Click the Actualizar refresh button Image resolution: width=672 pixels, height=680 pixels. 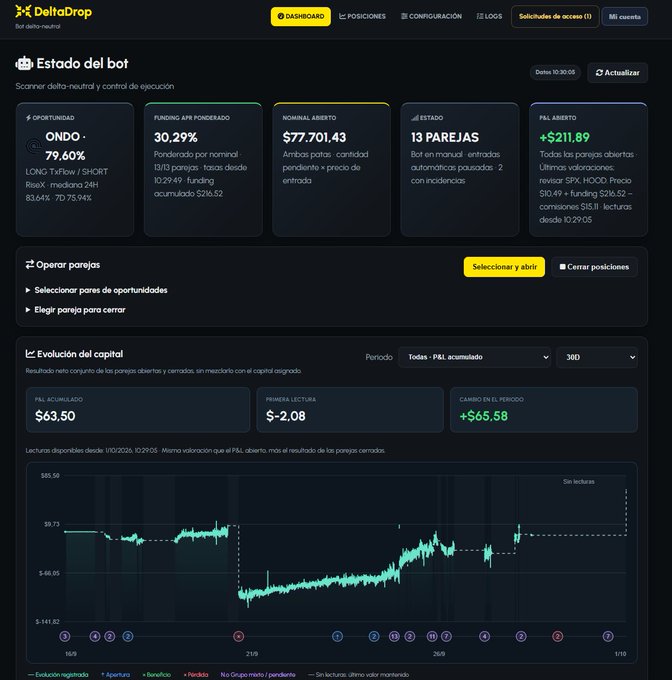click(x=617, y=73)
